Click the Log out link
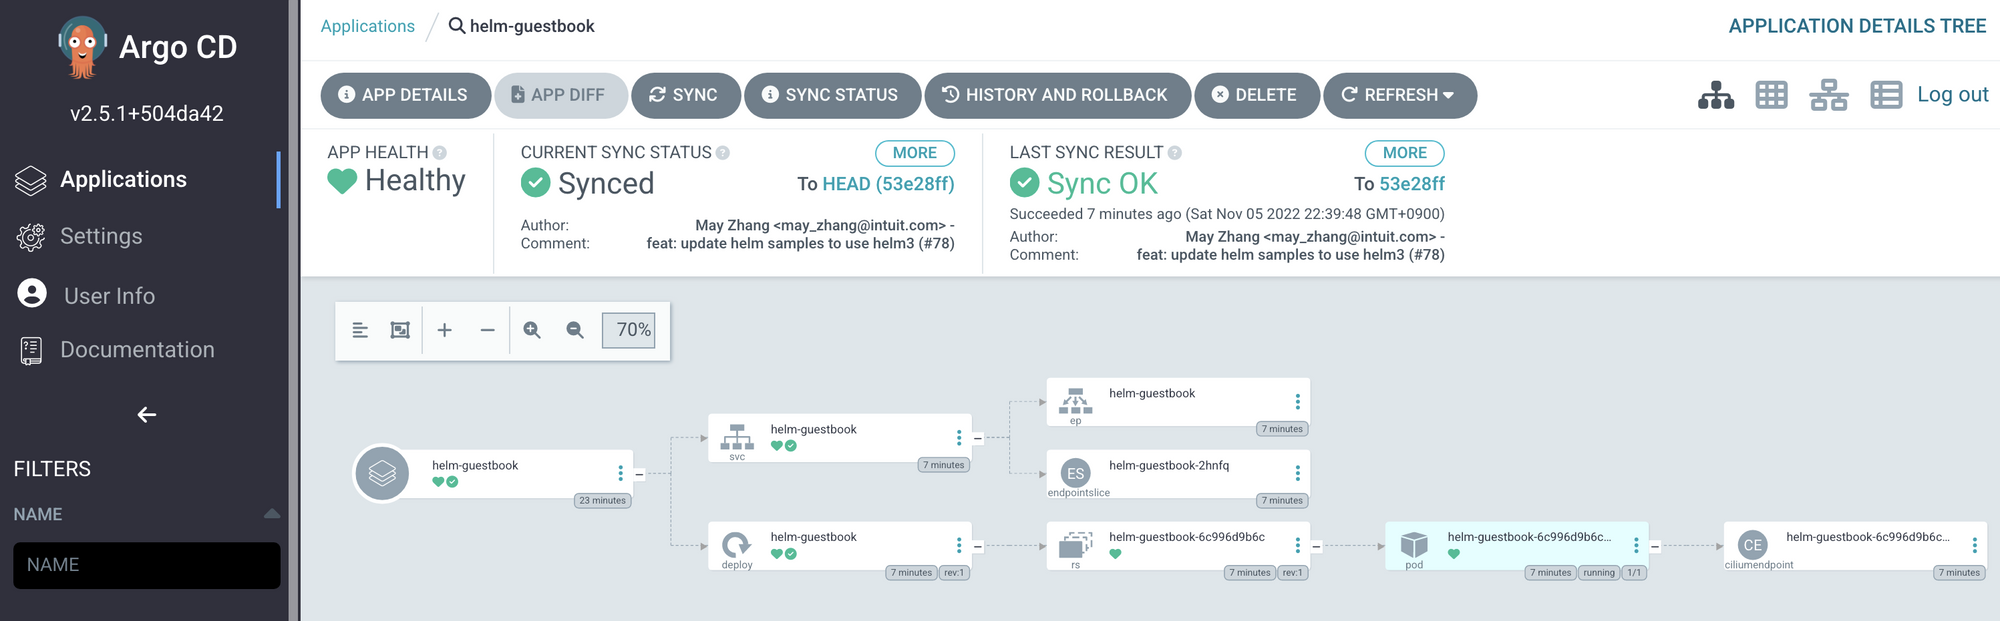2000x621 pixels. point(1952,94)
